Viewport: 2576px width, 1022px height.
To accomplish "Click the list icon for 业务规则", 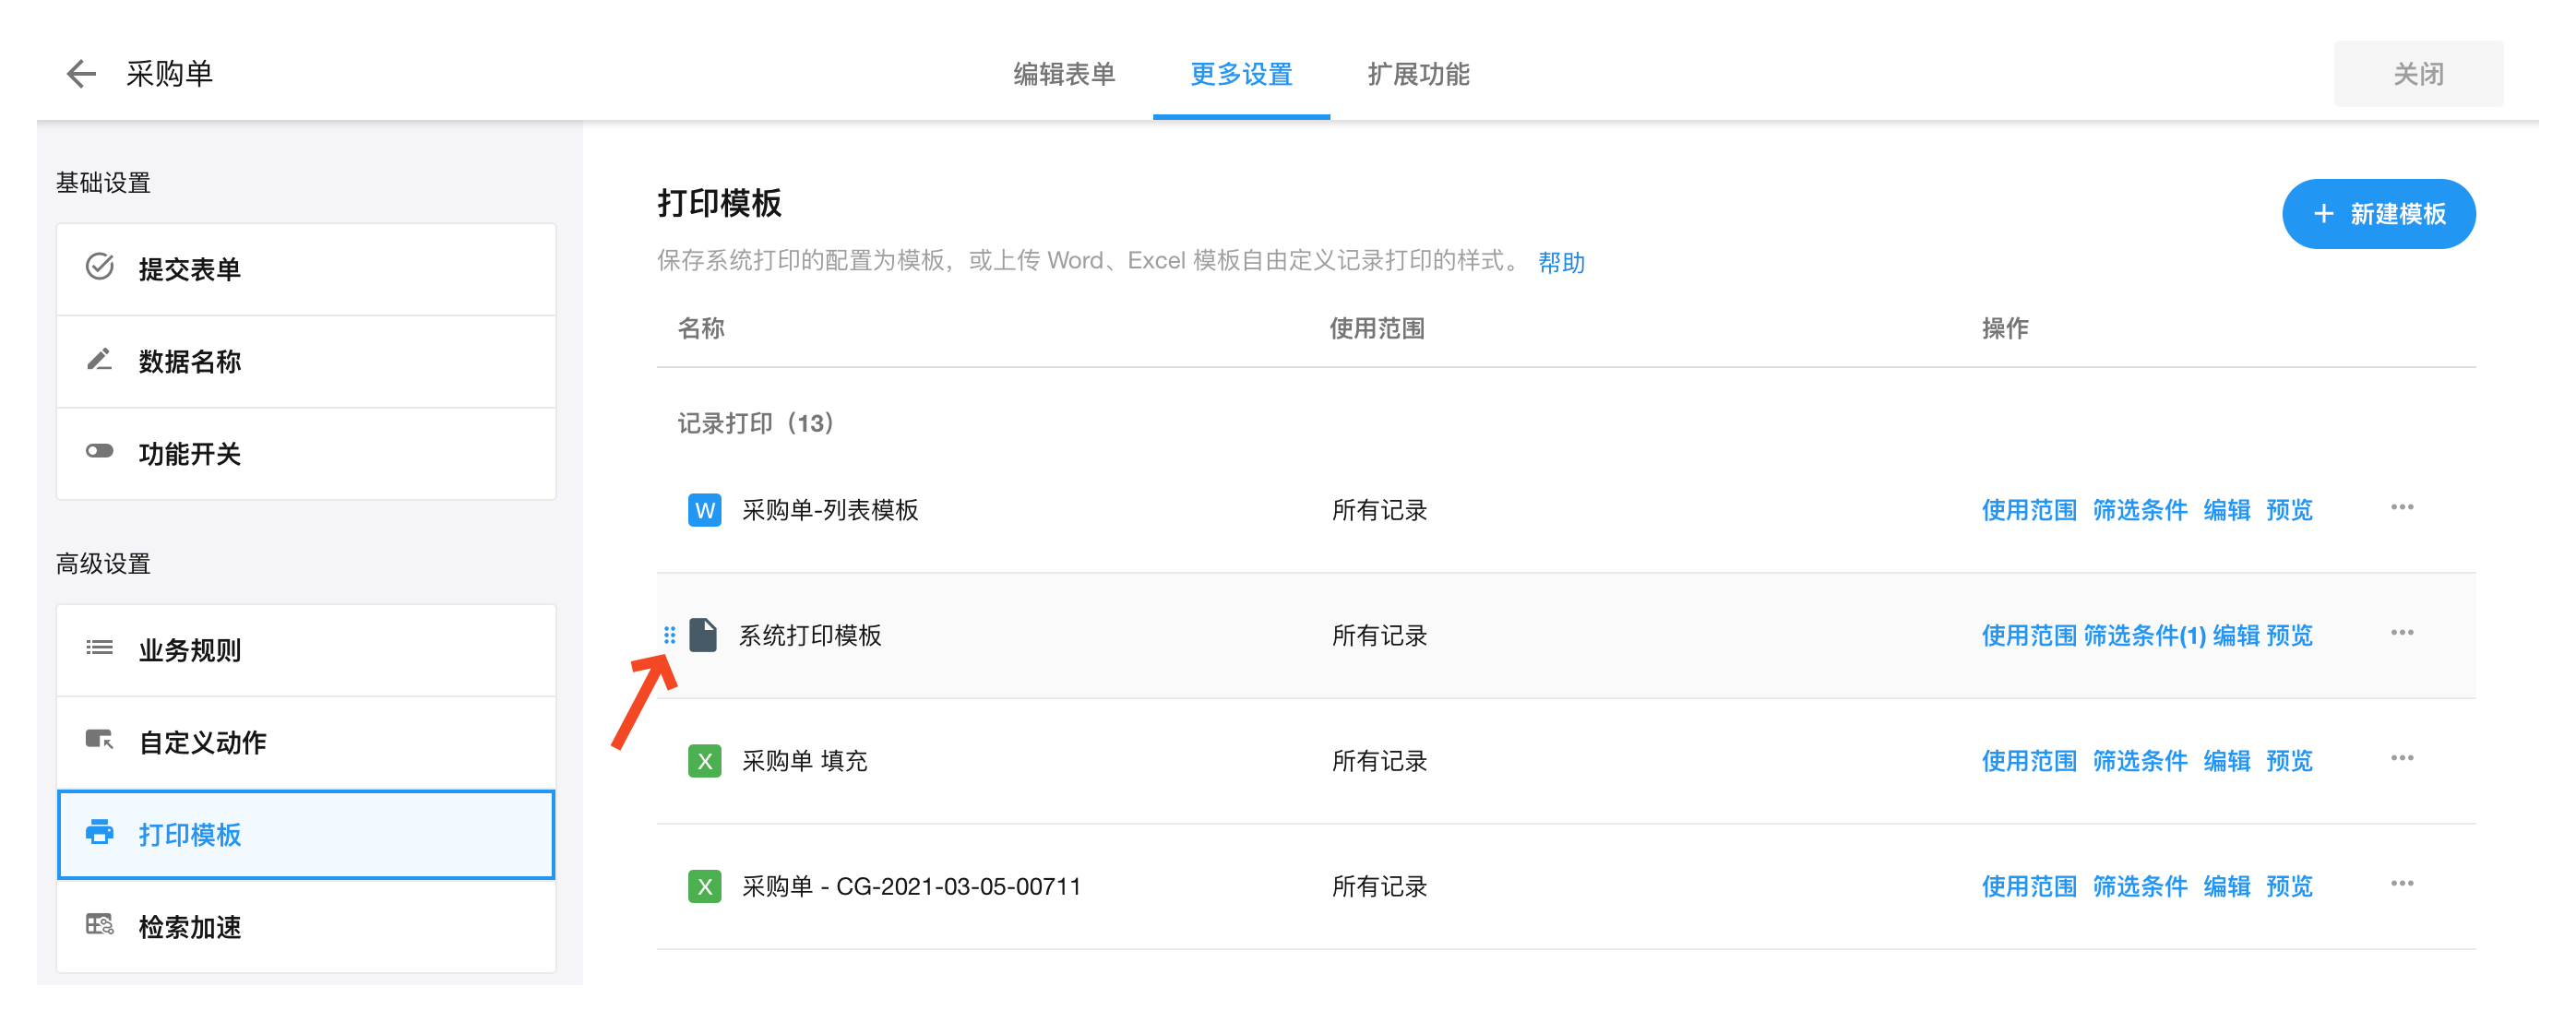I will (99, 648).
